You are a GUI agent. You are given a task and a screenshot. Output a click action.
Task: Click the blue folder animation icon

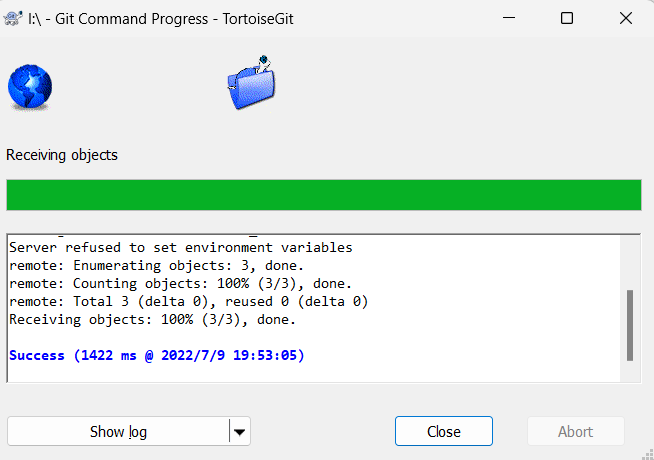point(251,84)
